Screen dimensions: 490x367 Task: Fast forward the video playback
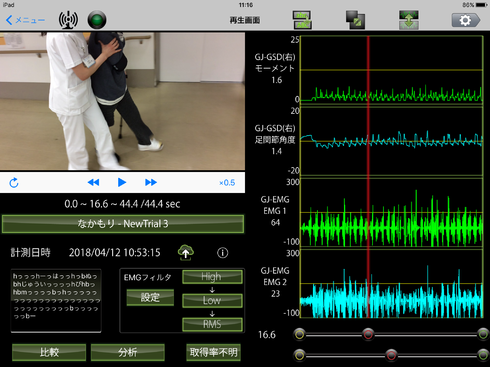coord(151,182)
